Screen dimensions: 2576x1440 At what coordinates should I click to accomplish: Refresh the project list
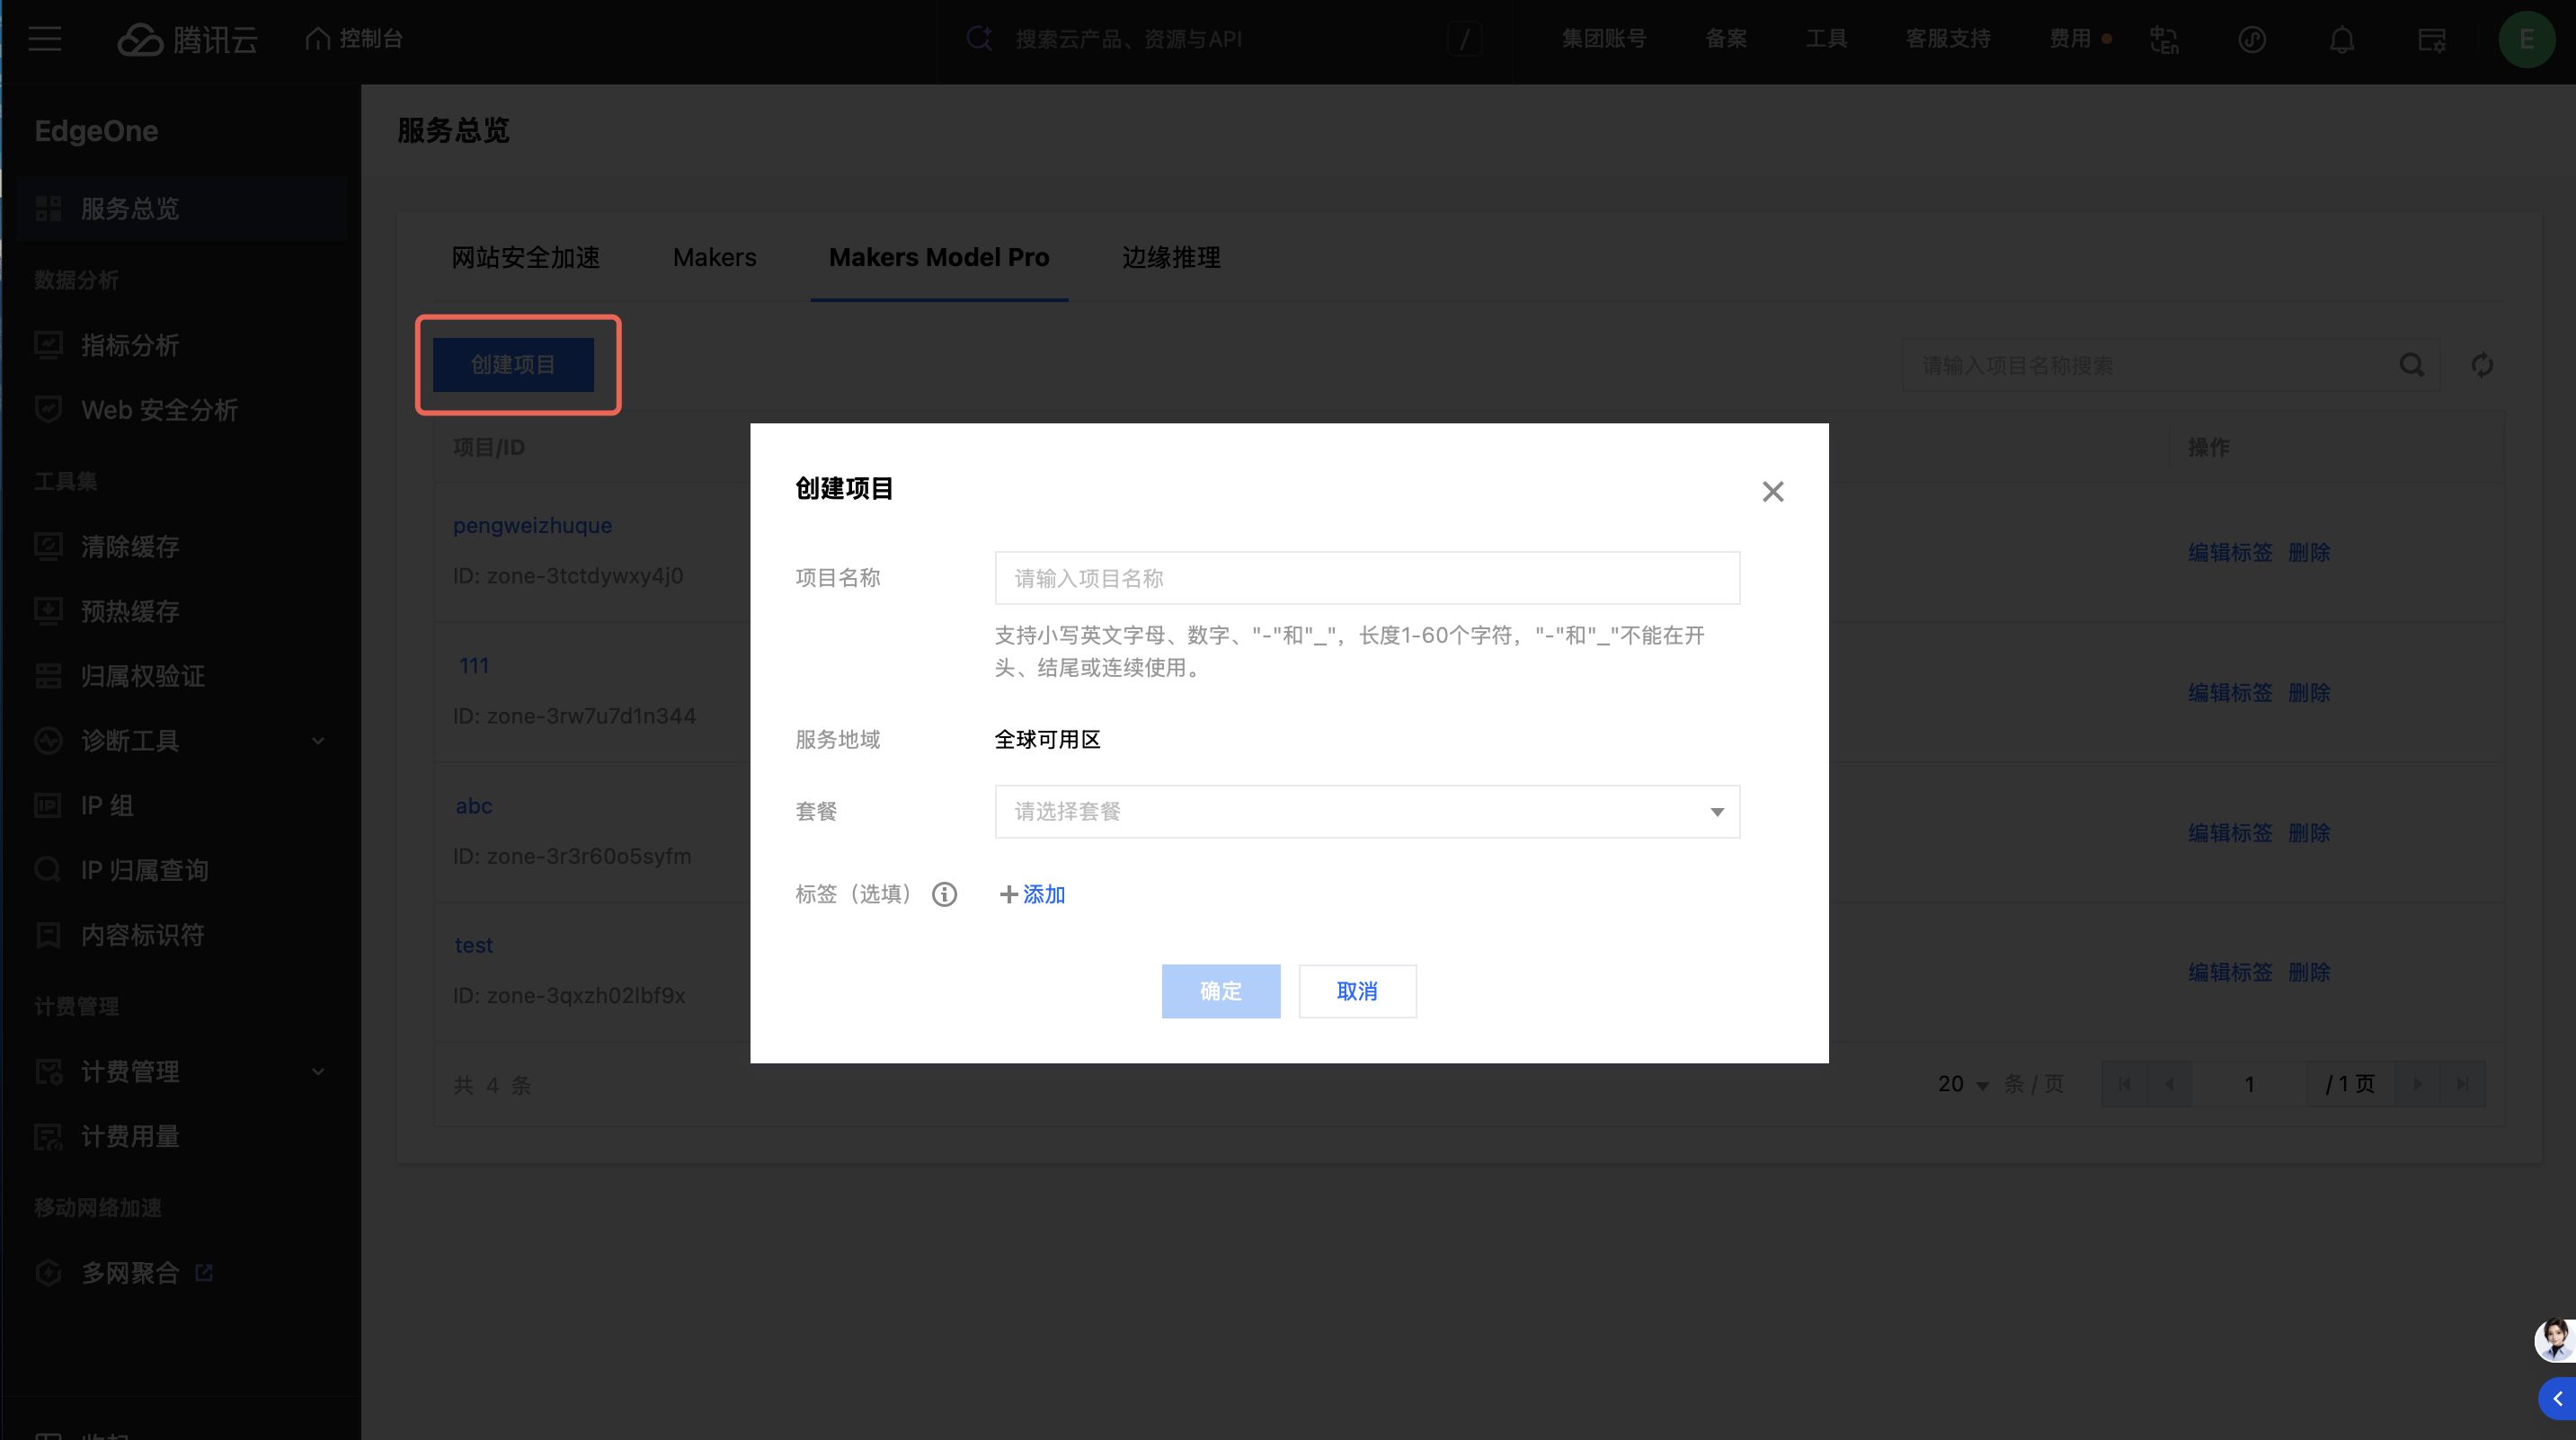(x=2482, y=365)
